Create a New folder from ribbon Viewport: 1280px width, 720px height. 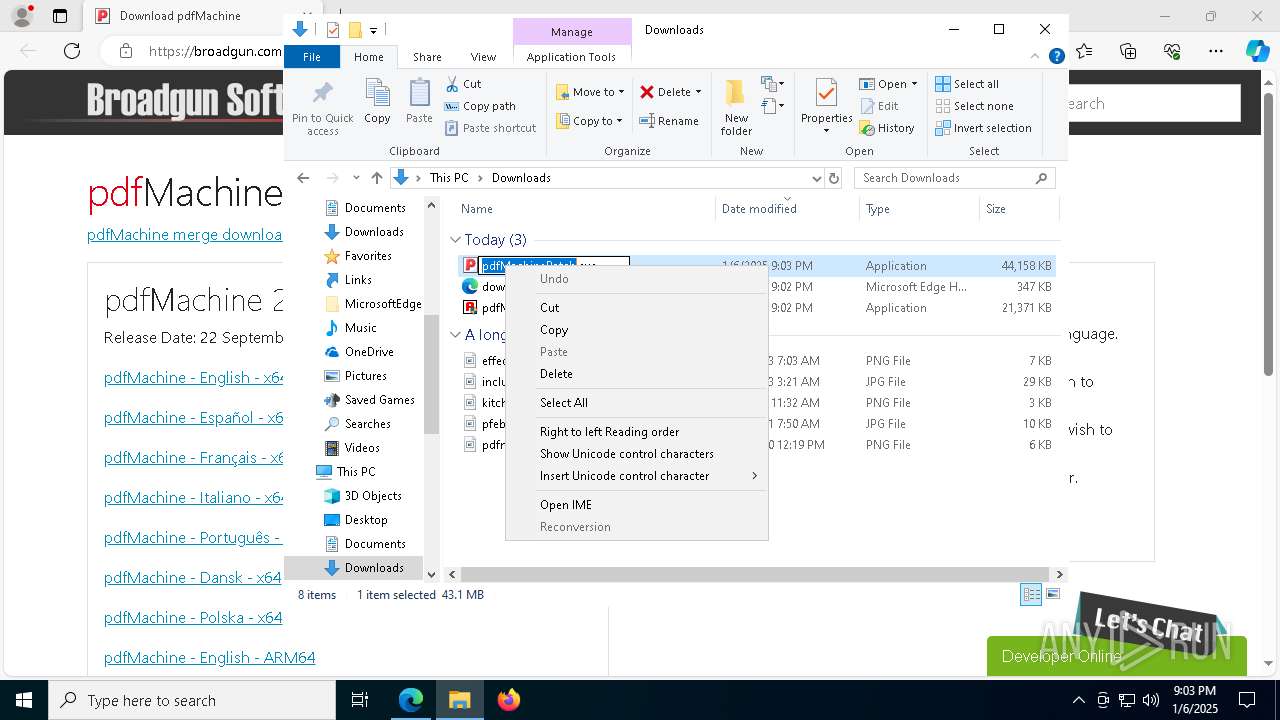[x=736, y=108]
